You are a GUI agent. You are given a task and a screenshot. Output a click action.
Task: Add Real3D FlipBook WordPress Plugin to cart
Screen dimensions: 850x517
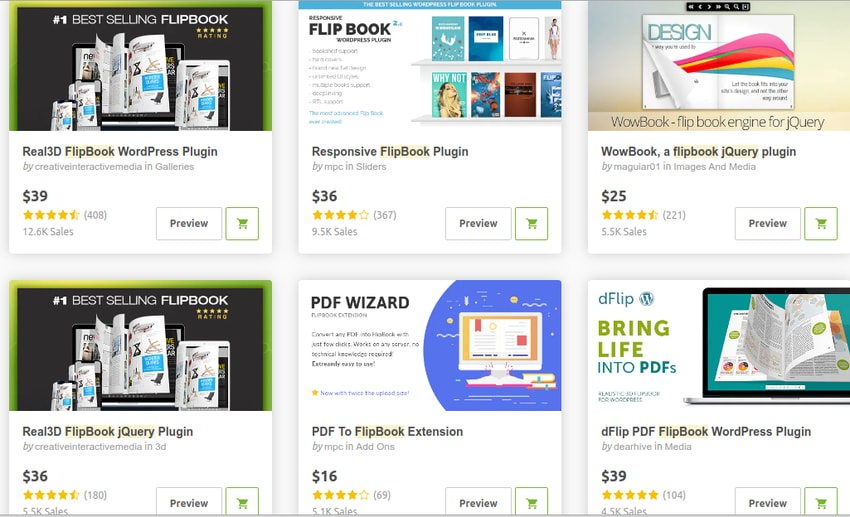pyautogui.click(x=242, y=223)
